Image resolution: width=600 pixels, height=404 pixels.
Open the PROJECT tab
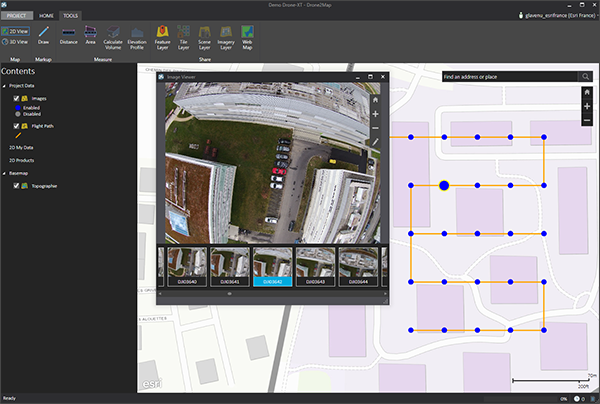pos(17,16)
